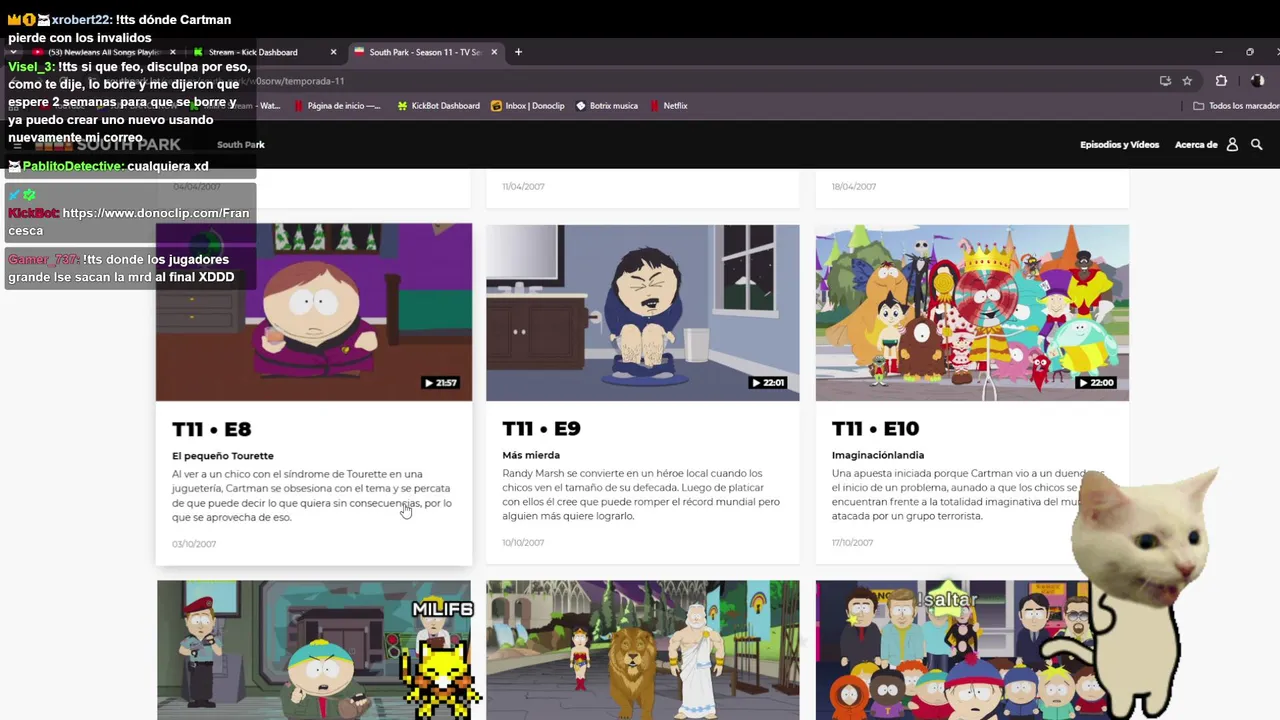This screenshot has width=1280, height=720.
Task: Open a new browser tab with plus
Action: [518, 52]
